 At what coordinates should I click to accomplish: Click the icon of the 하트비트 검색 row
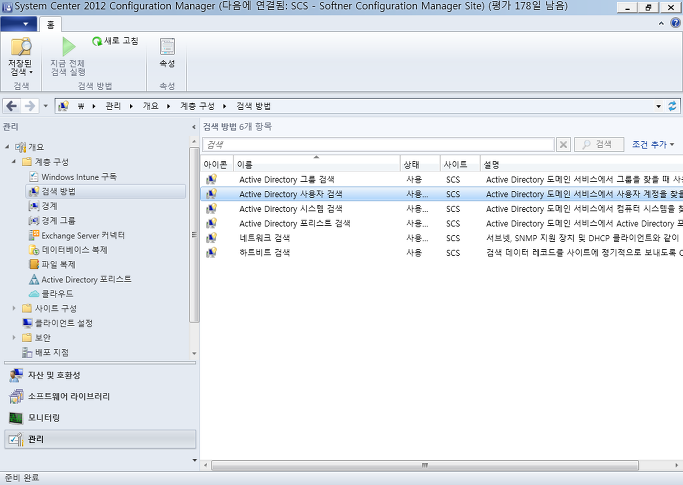[212, 252]
